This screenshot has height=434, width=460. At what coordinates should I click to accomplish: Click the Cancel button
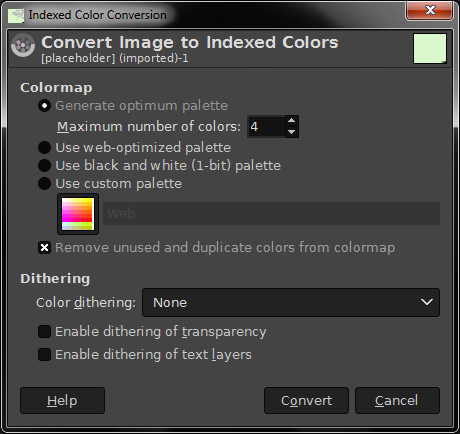tap(397, 400)
